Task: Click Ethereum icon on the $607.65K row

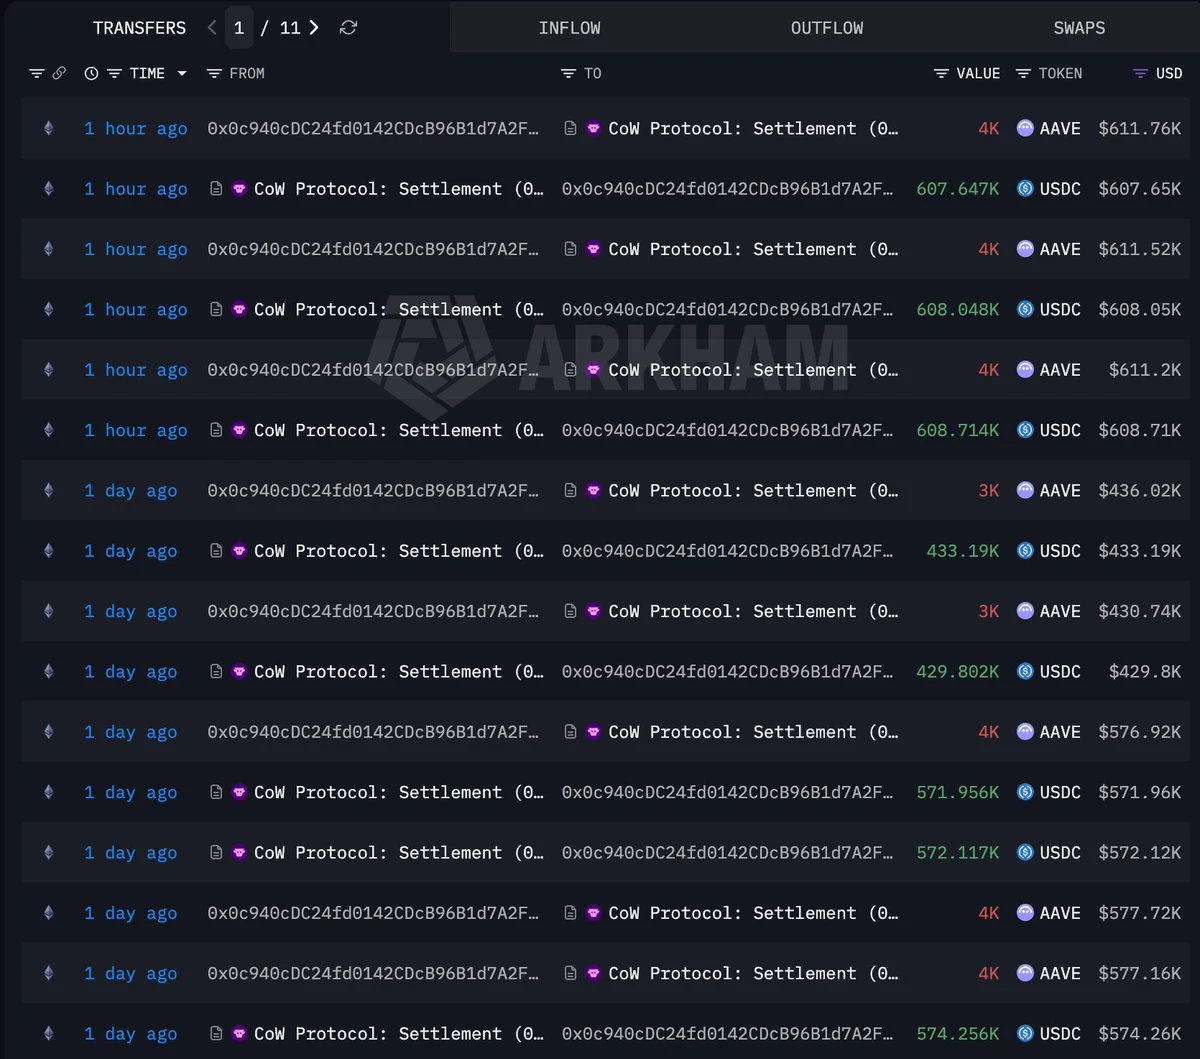Action: pos(48,188)
